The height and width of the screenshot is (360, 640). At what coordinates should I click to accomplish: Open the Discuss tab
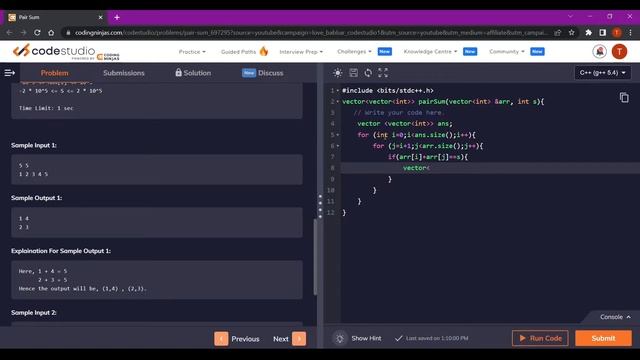(x=262, y=73)
